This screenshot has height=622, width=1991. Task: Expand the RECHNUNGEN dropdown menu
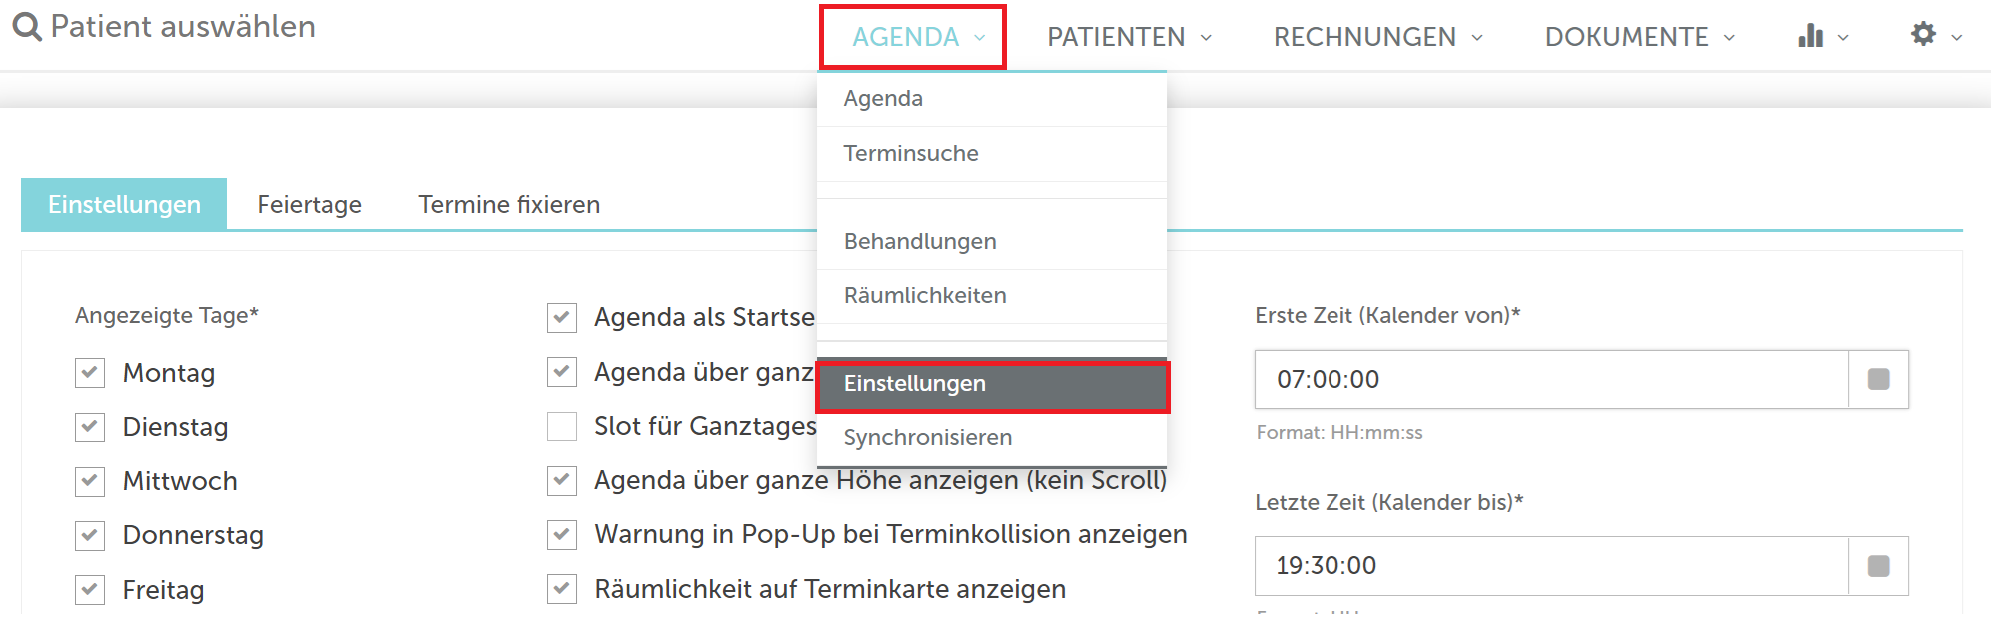tap(1378, 37)
